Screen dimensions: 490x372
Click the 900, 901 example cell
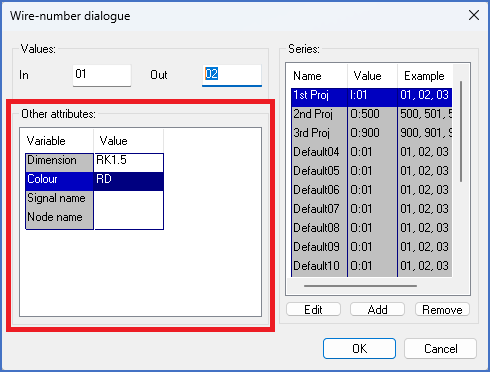pos(425,135)
